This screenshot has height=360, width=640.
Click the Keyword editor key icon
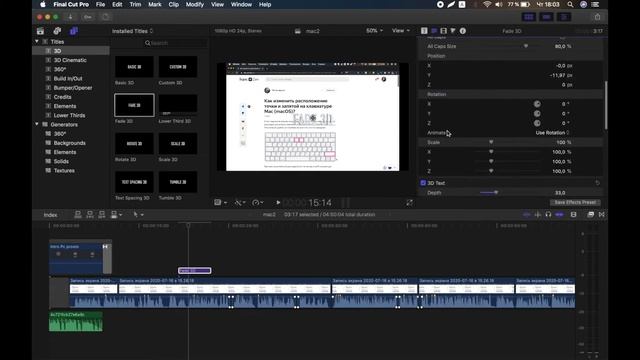87,17
